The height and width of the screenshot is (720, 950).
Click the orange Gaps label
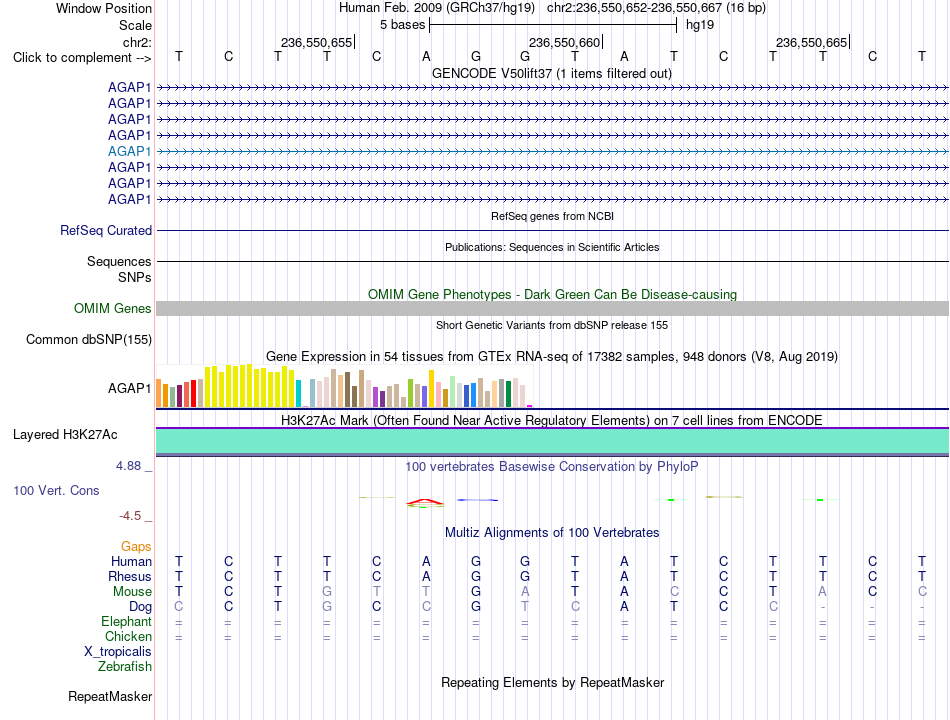136,547
